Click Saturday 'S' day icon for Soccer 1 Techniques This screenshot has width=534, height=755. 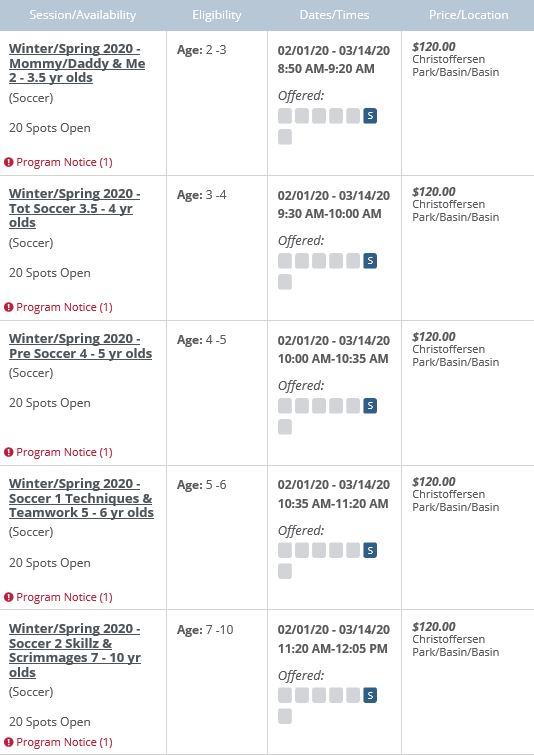pyautogui.click(x=370, y=550)
